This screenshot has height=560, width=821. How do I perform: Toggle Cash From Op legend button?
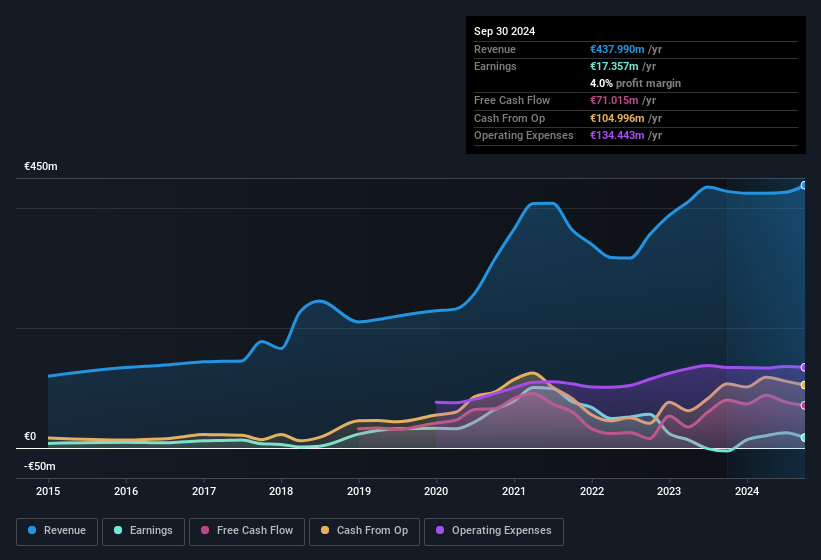point(365,531)
